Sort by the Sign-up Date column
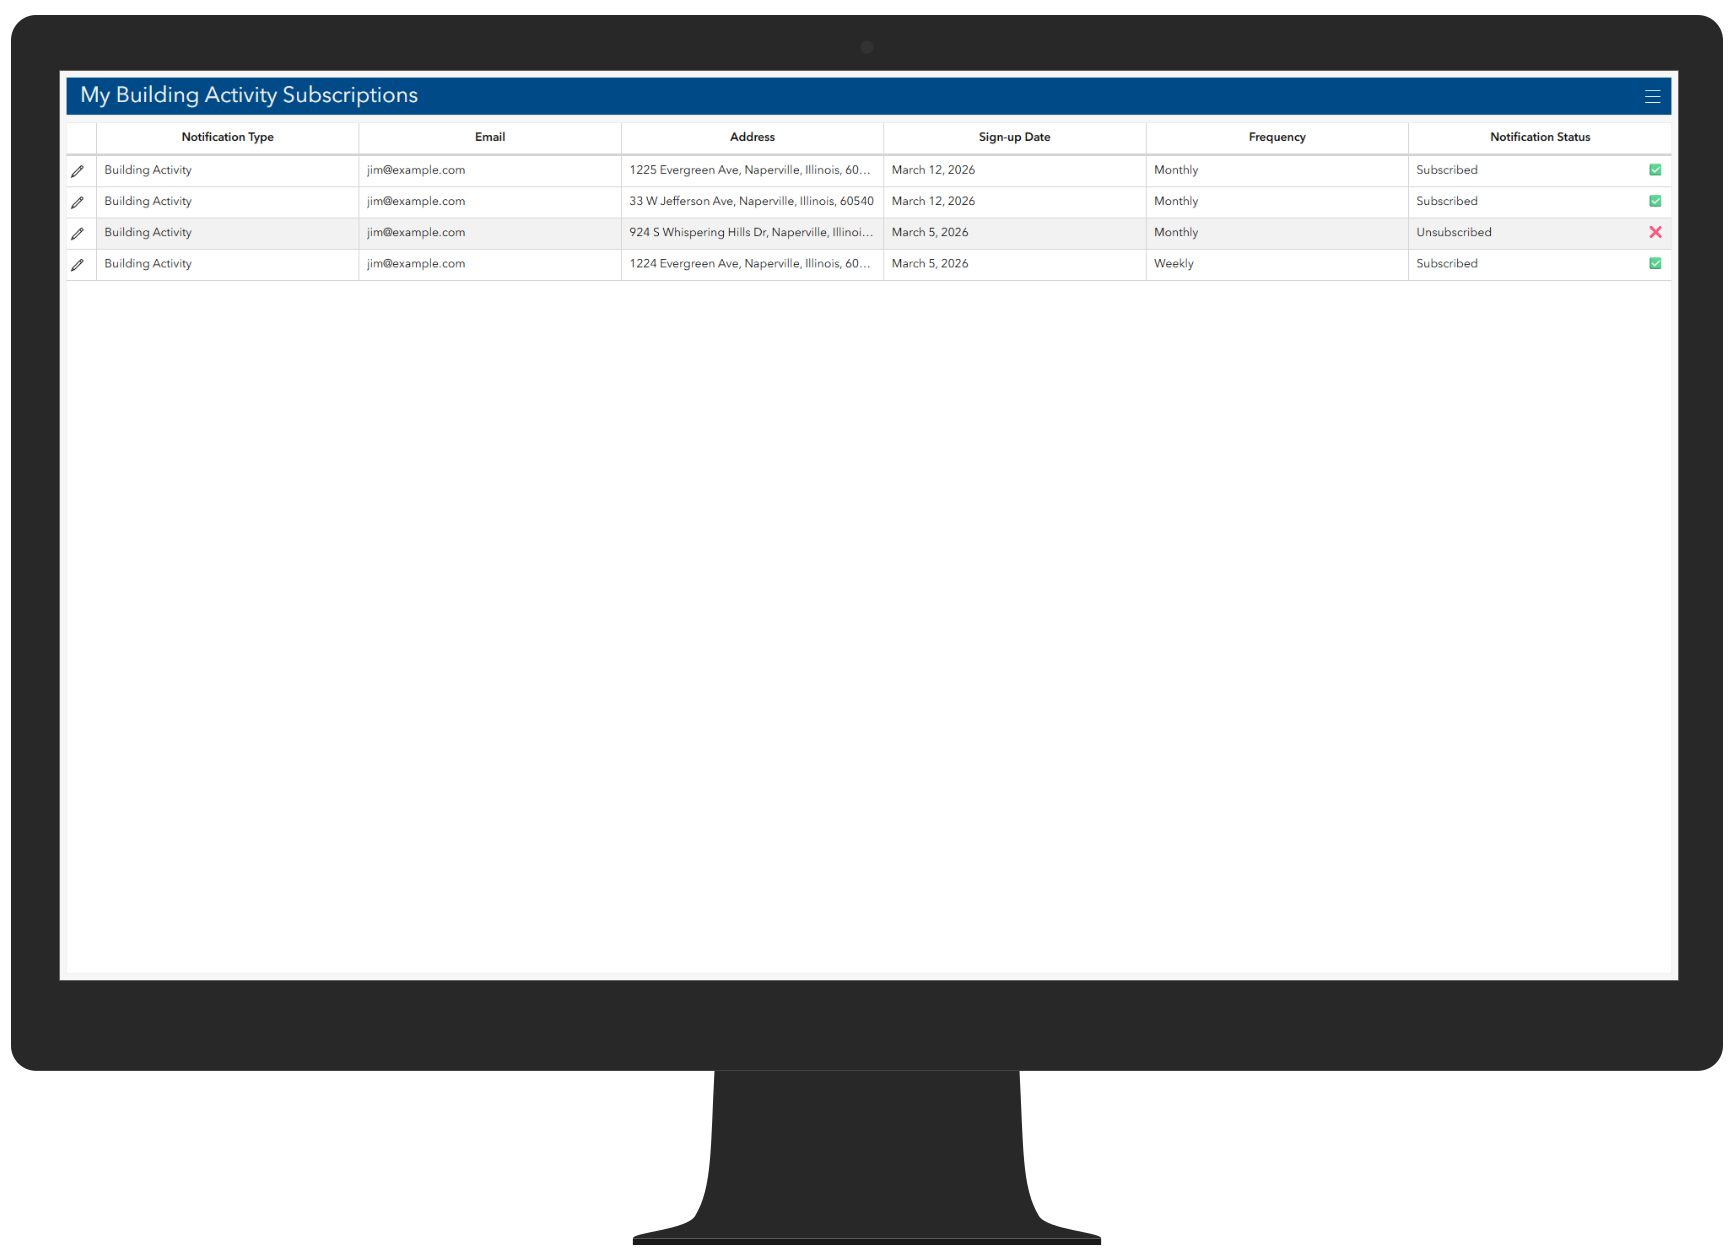Screen dimensions: 1735x1256 click(x=1013, y=137)
